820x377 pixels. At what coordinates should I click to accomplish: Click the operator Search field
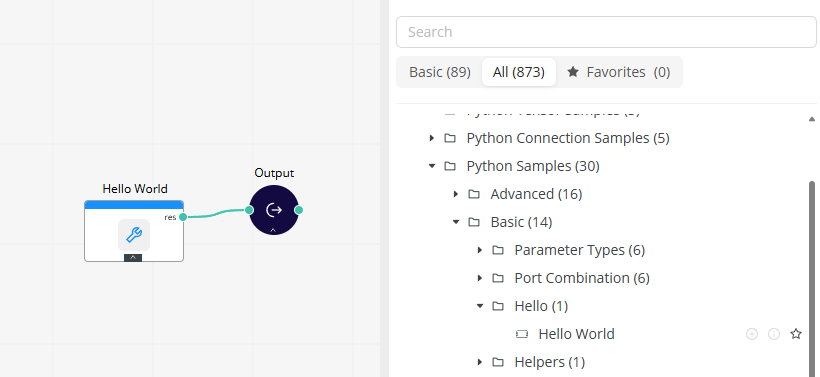pos(606,32)
